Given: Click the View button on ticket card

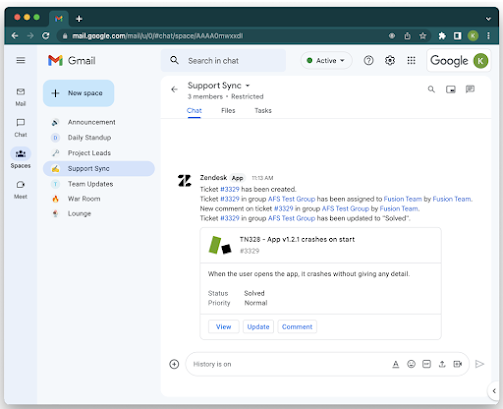Looking at the screenshot, I should 223,327.
